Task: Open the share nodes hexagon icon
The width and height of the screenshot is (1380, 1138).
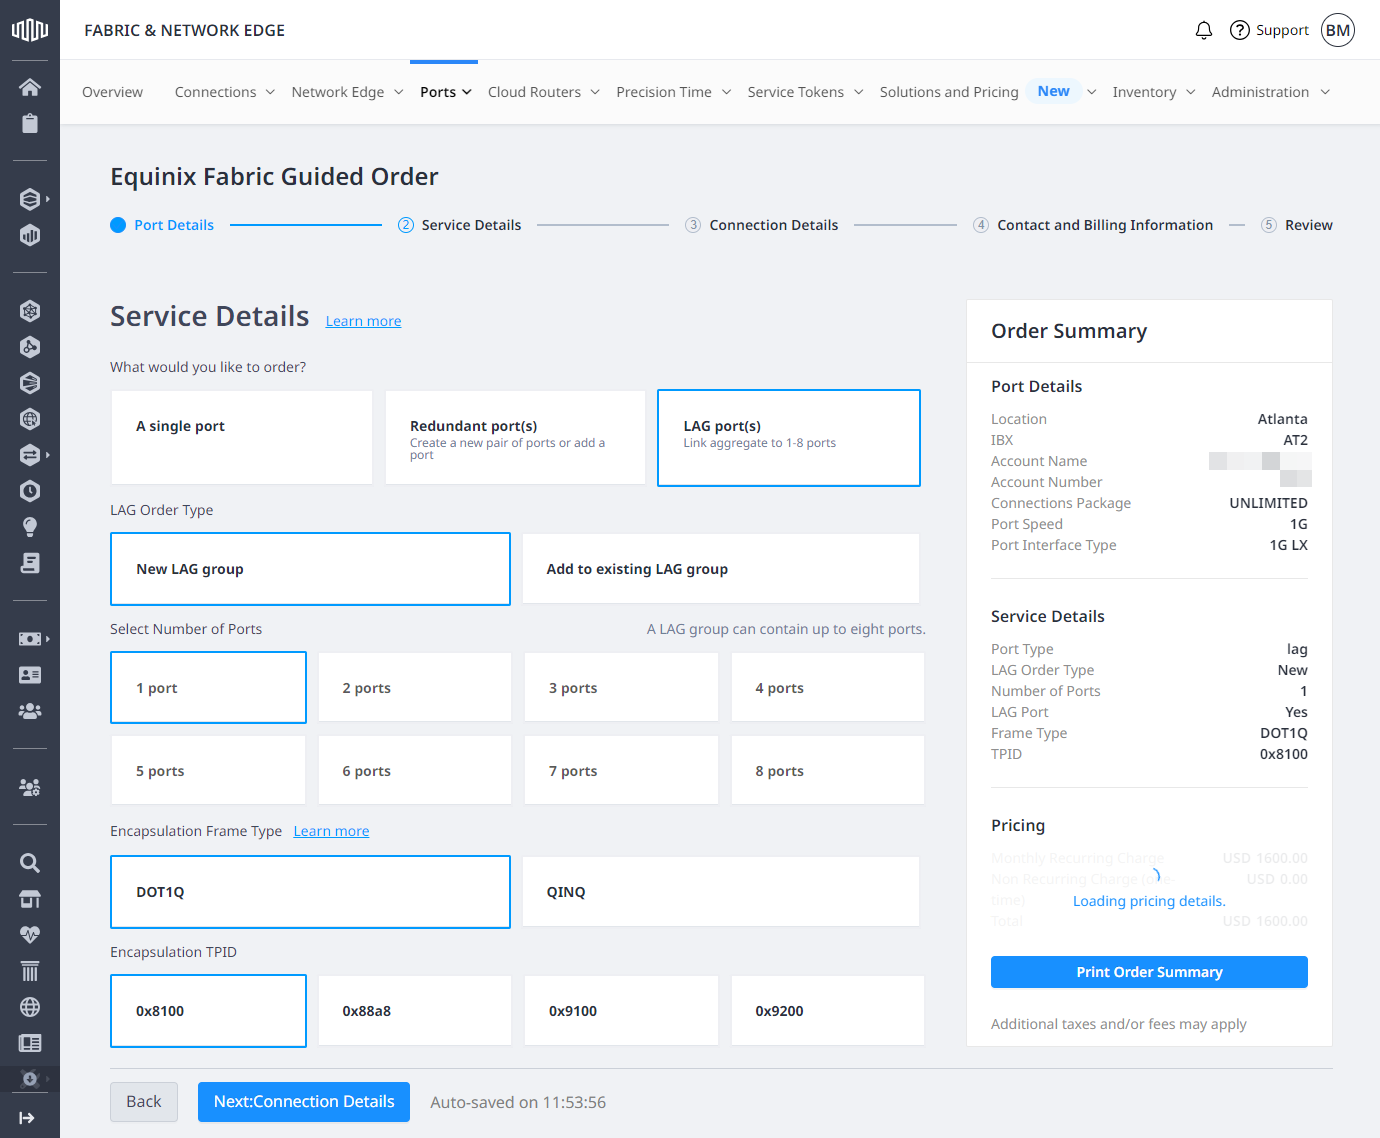Action: [x=30, y=347]
